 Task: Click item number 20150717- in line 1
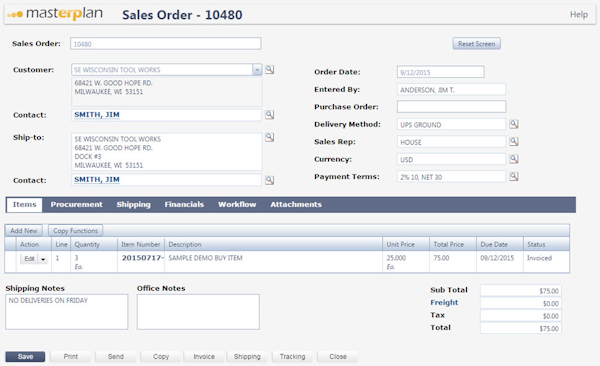(x=142, y=258)
